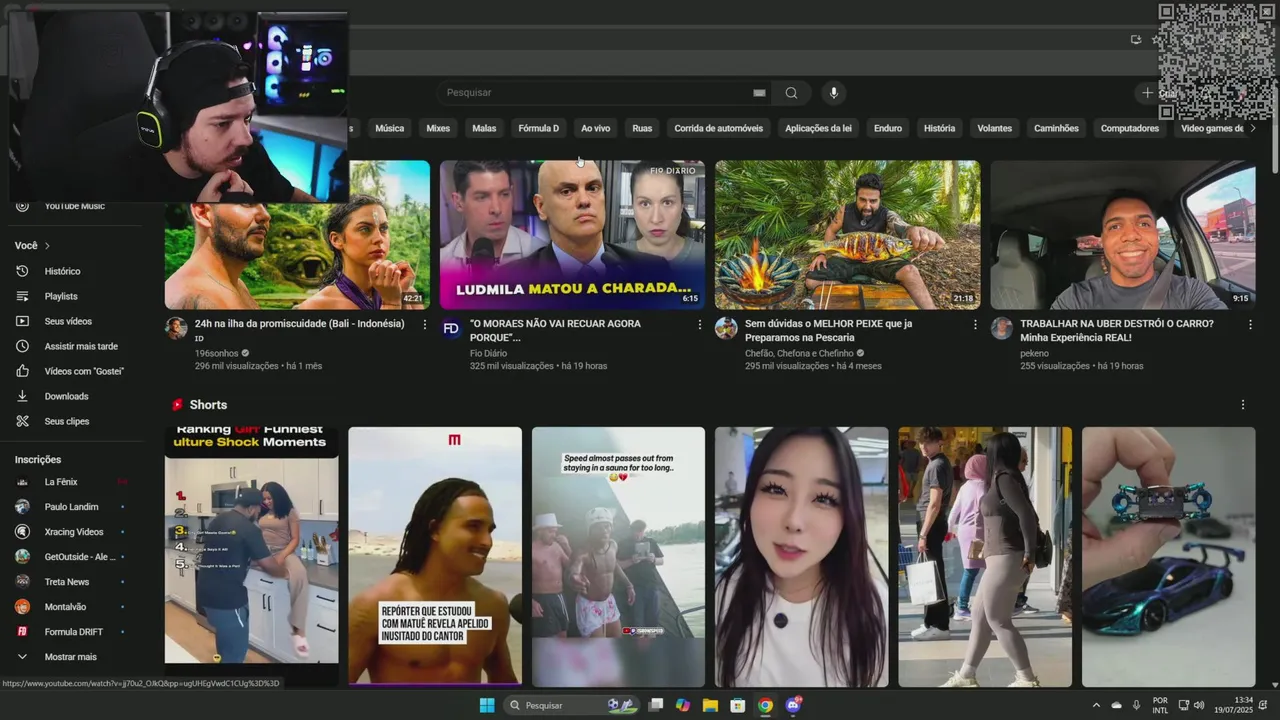Viewport: 1280px width, 720px height.
Task: Open GetOutside - Ale channel subscription
Action: click(80, 557)
